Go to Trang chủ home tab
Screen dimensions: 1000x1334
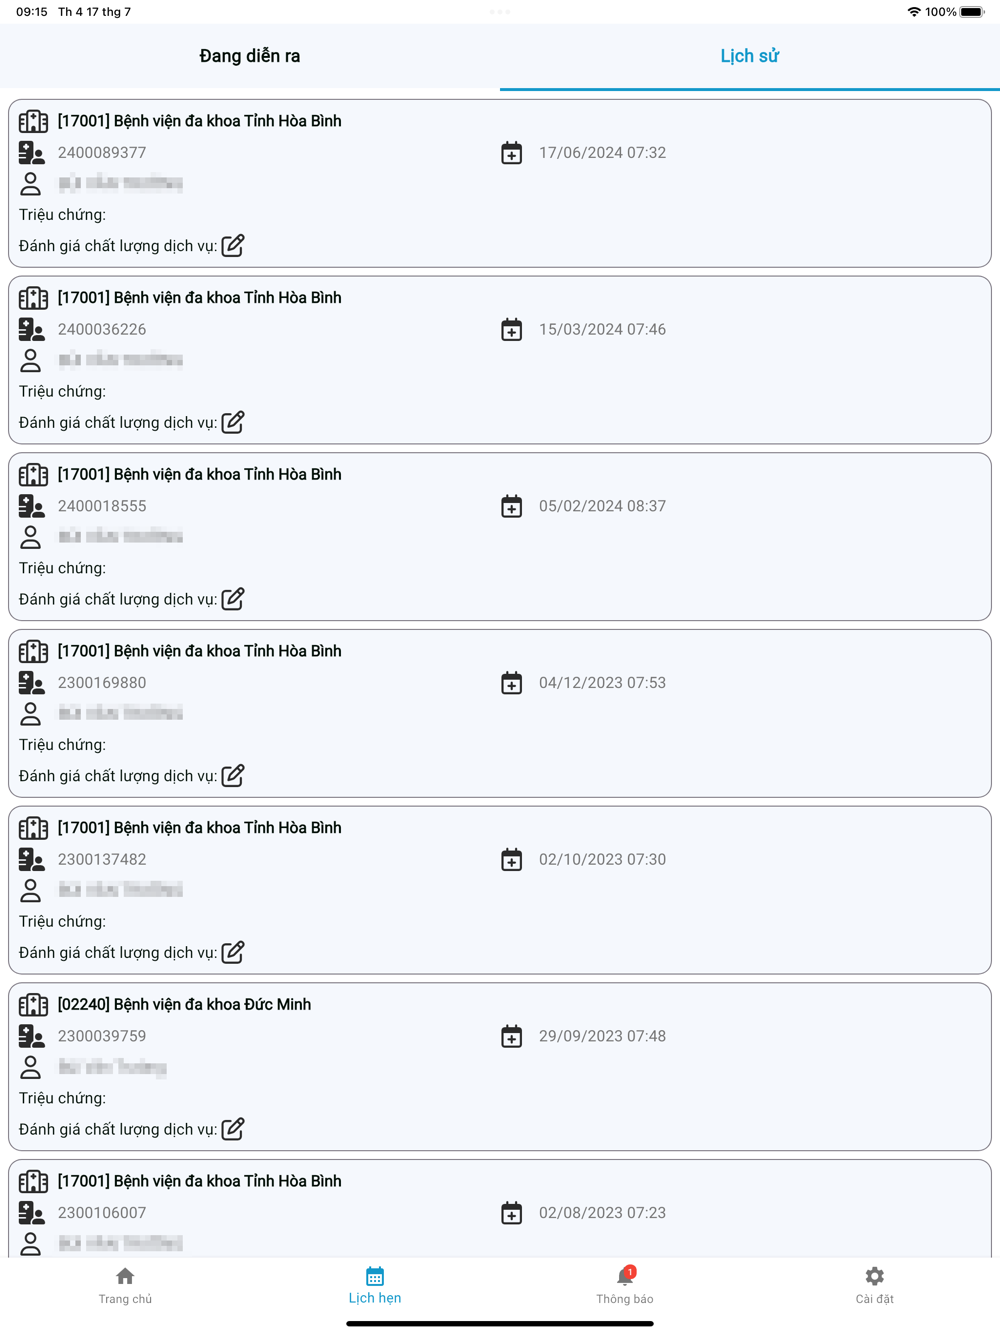(x=125, y=1286)
